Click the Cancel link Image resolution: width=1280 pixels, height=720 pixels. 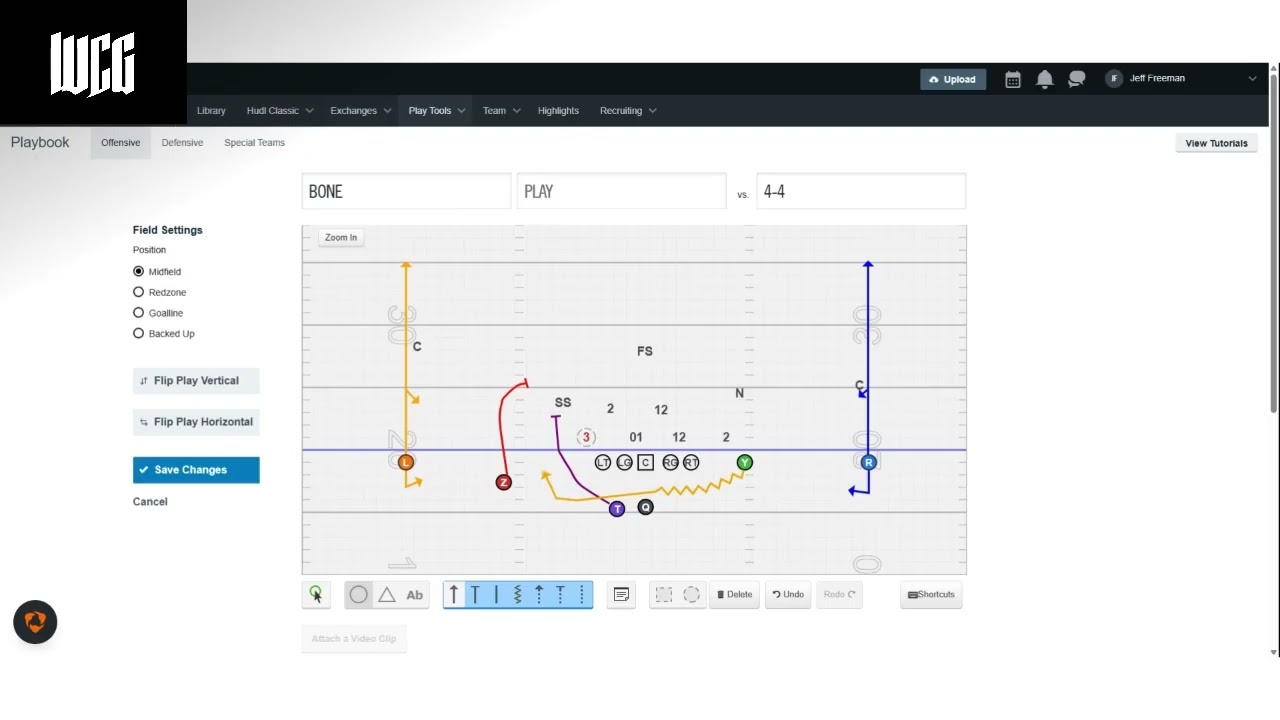150,502
